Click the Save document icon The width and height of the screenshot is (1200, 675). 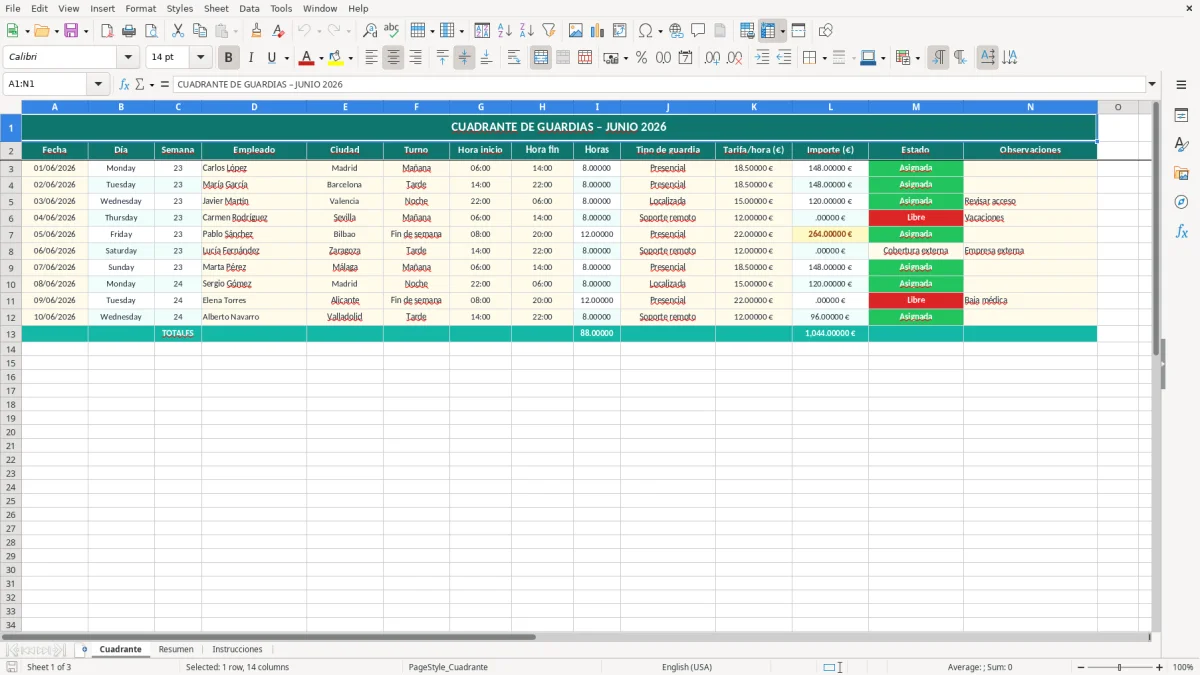tap(71, 31)
